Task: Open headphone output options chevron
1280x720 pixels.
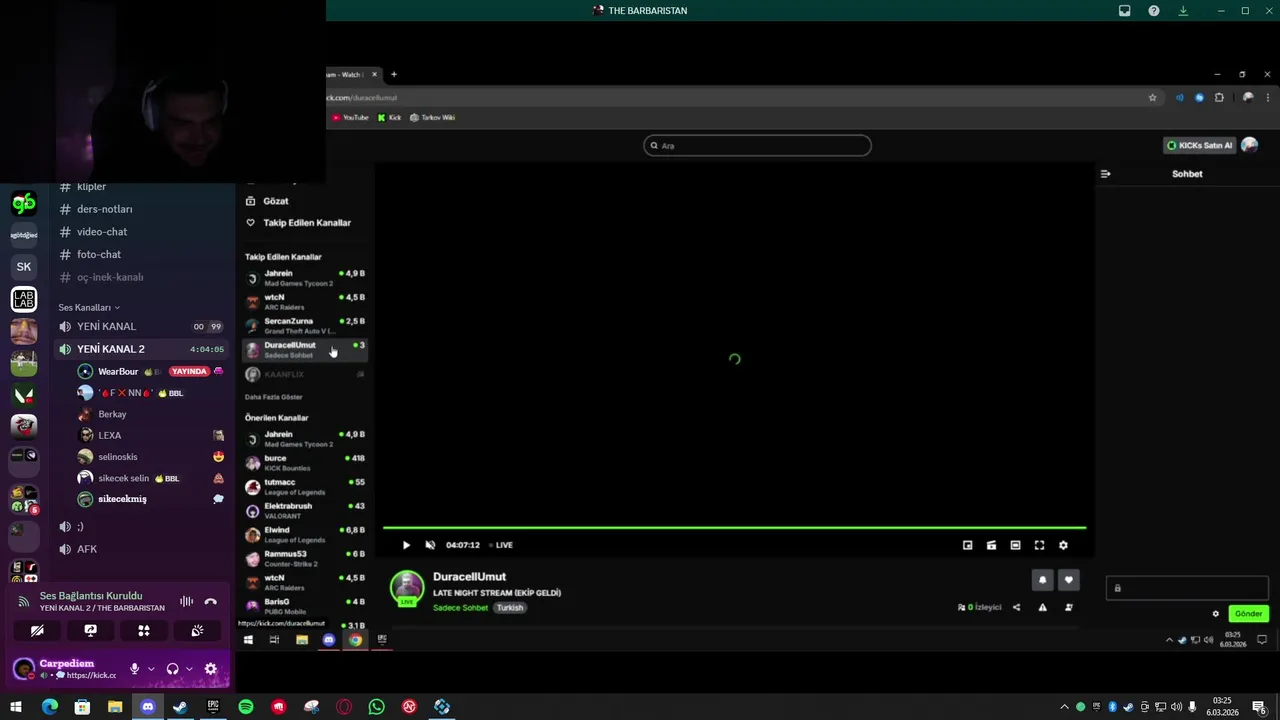Action: point(189,669)
